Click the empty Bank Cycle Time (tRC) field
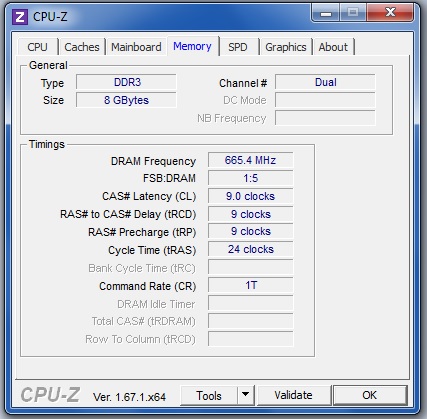This screenshot has height=419, width=427. point(251,267)
